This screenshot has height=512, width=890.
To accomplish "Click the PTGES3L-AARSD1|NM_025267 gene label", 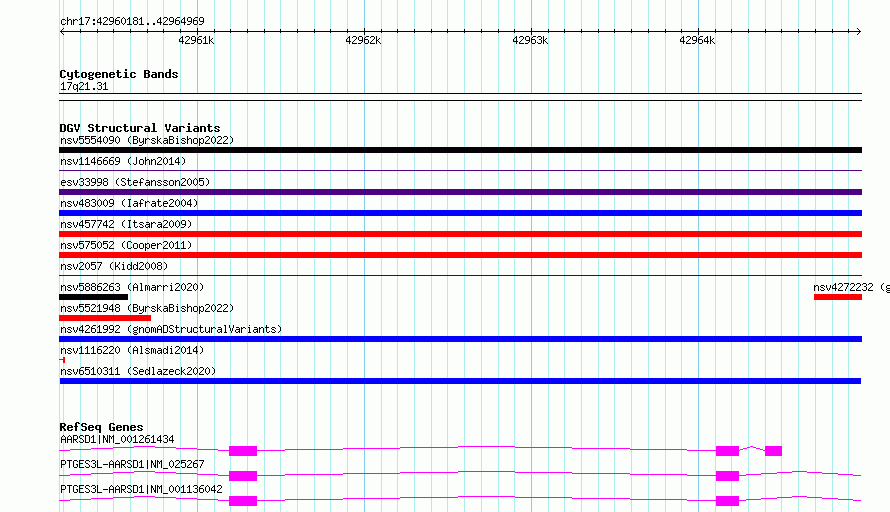I will pyautogui.click(x=132, y=464).
